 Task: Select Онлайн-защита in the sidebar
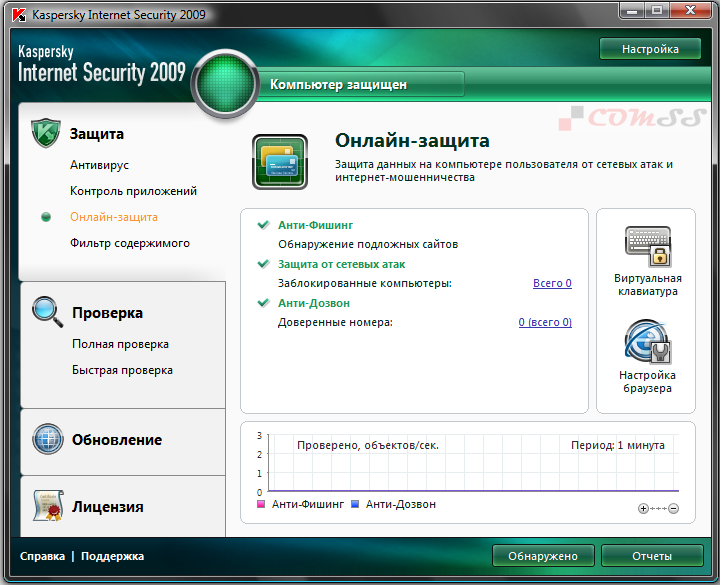click(x=114, y=217)
